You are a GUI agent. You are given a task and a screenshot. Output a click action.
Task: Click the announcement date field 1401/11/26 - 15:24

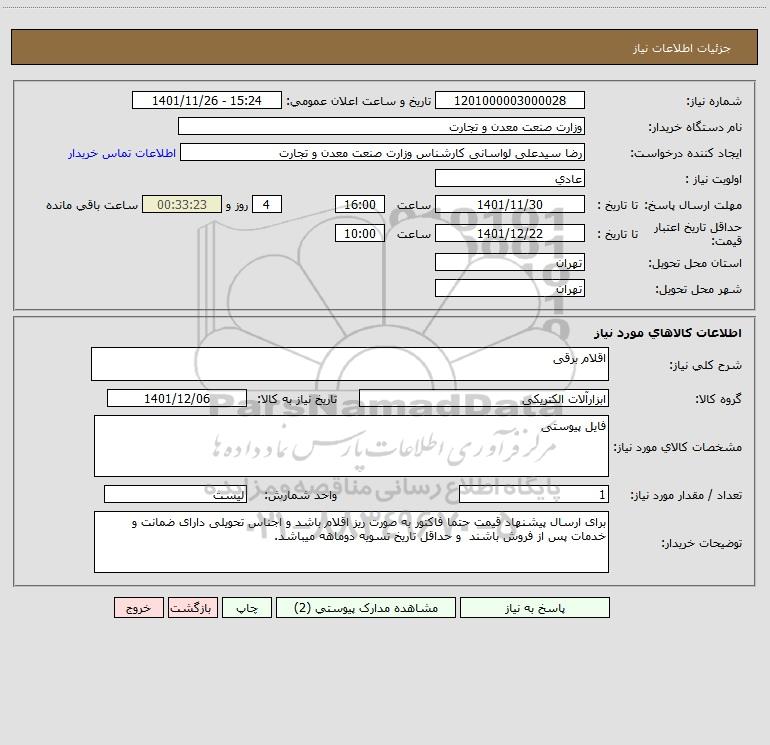tap(207, 100)
